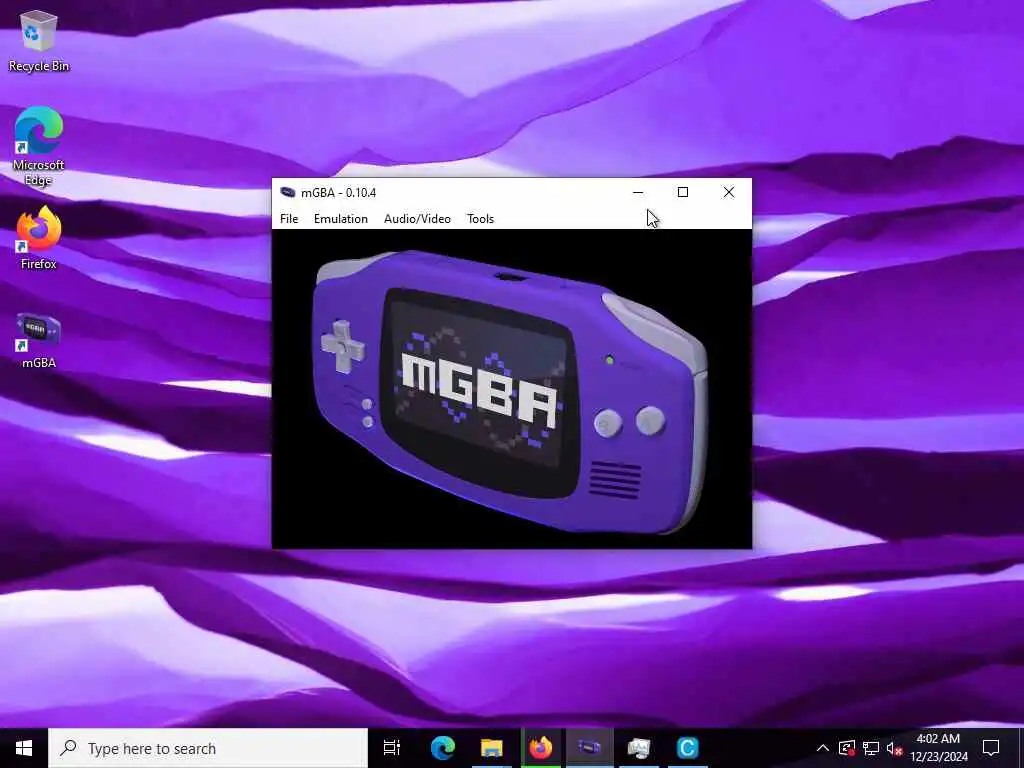Open File Explorer from the taskbar
The image size is (1024, 768).
tap(491, 748)
